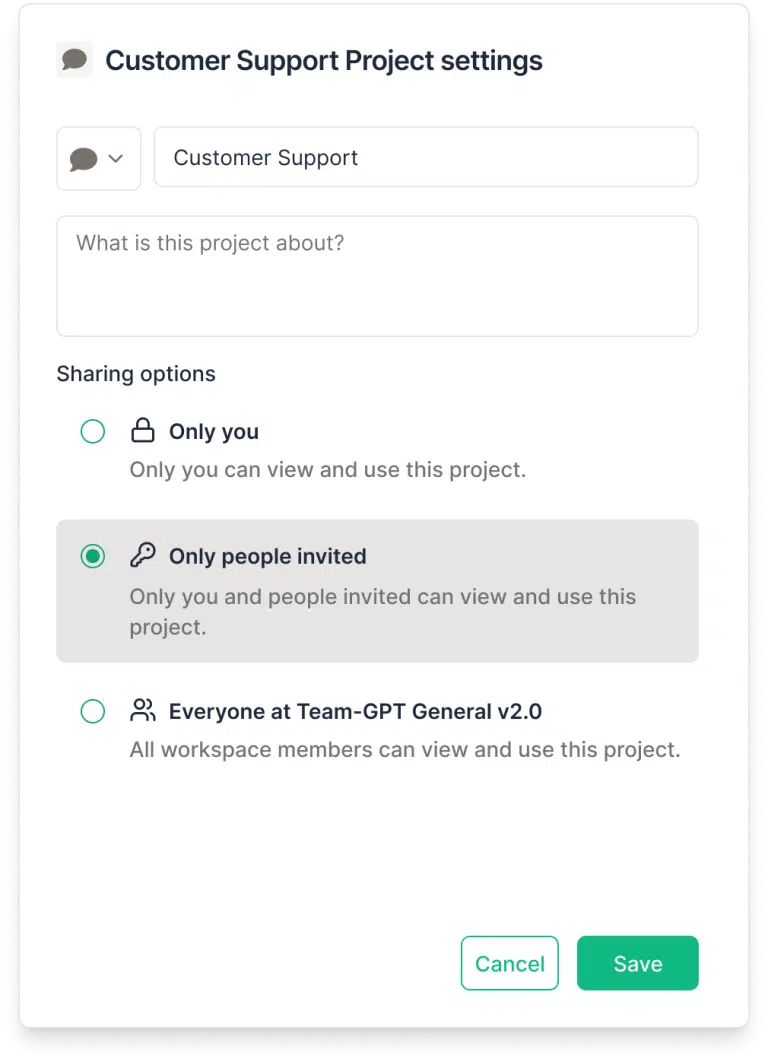Click the Sharing options heading
Image resolution: width=768 pixels, height=1062 pixels.
click(136, 374)
